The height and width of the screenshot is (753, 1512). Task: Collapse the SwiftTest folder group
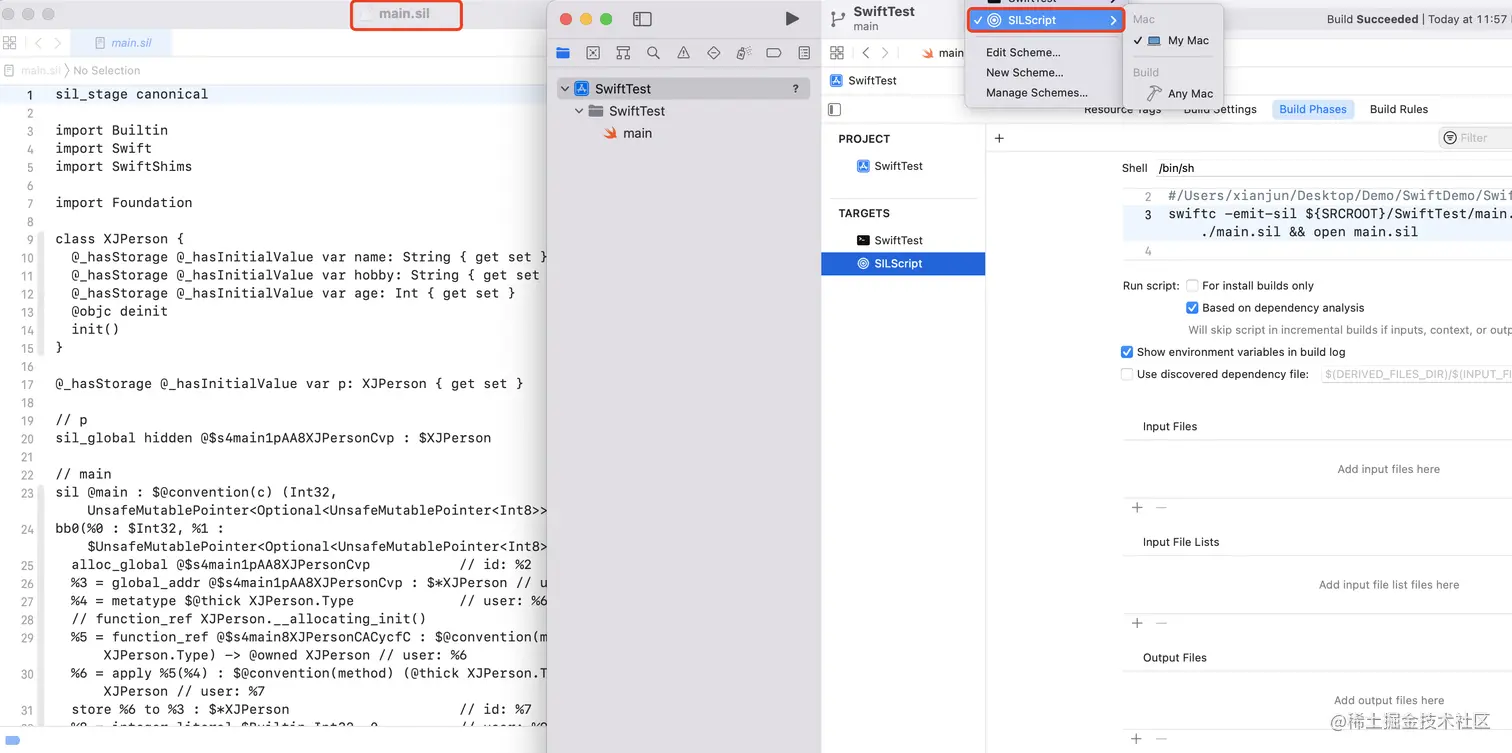click(x=579, y=111)
